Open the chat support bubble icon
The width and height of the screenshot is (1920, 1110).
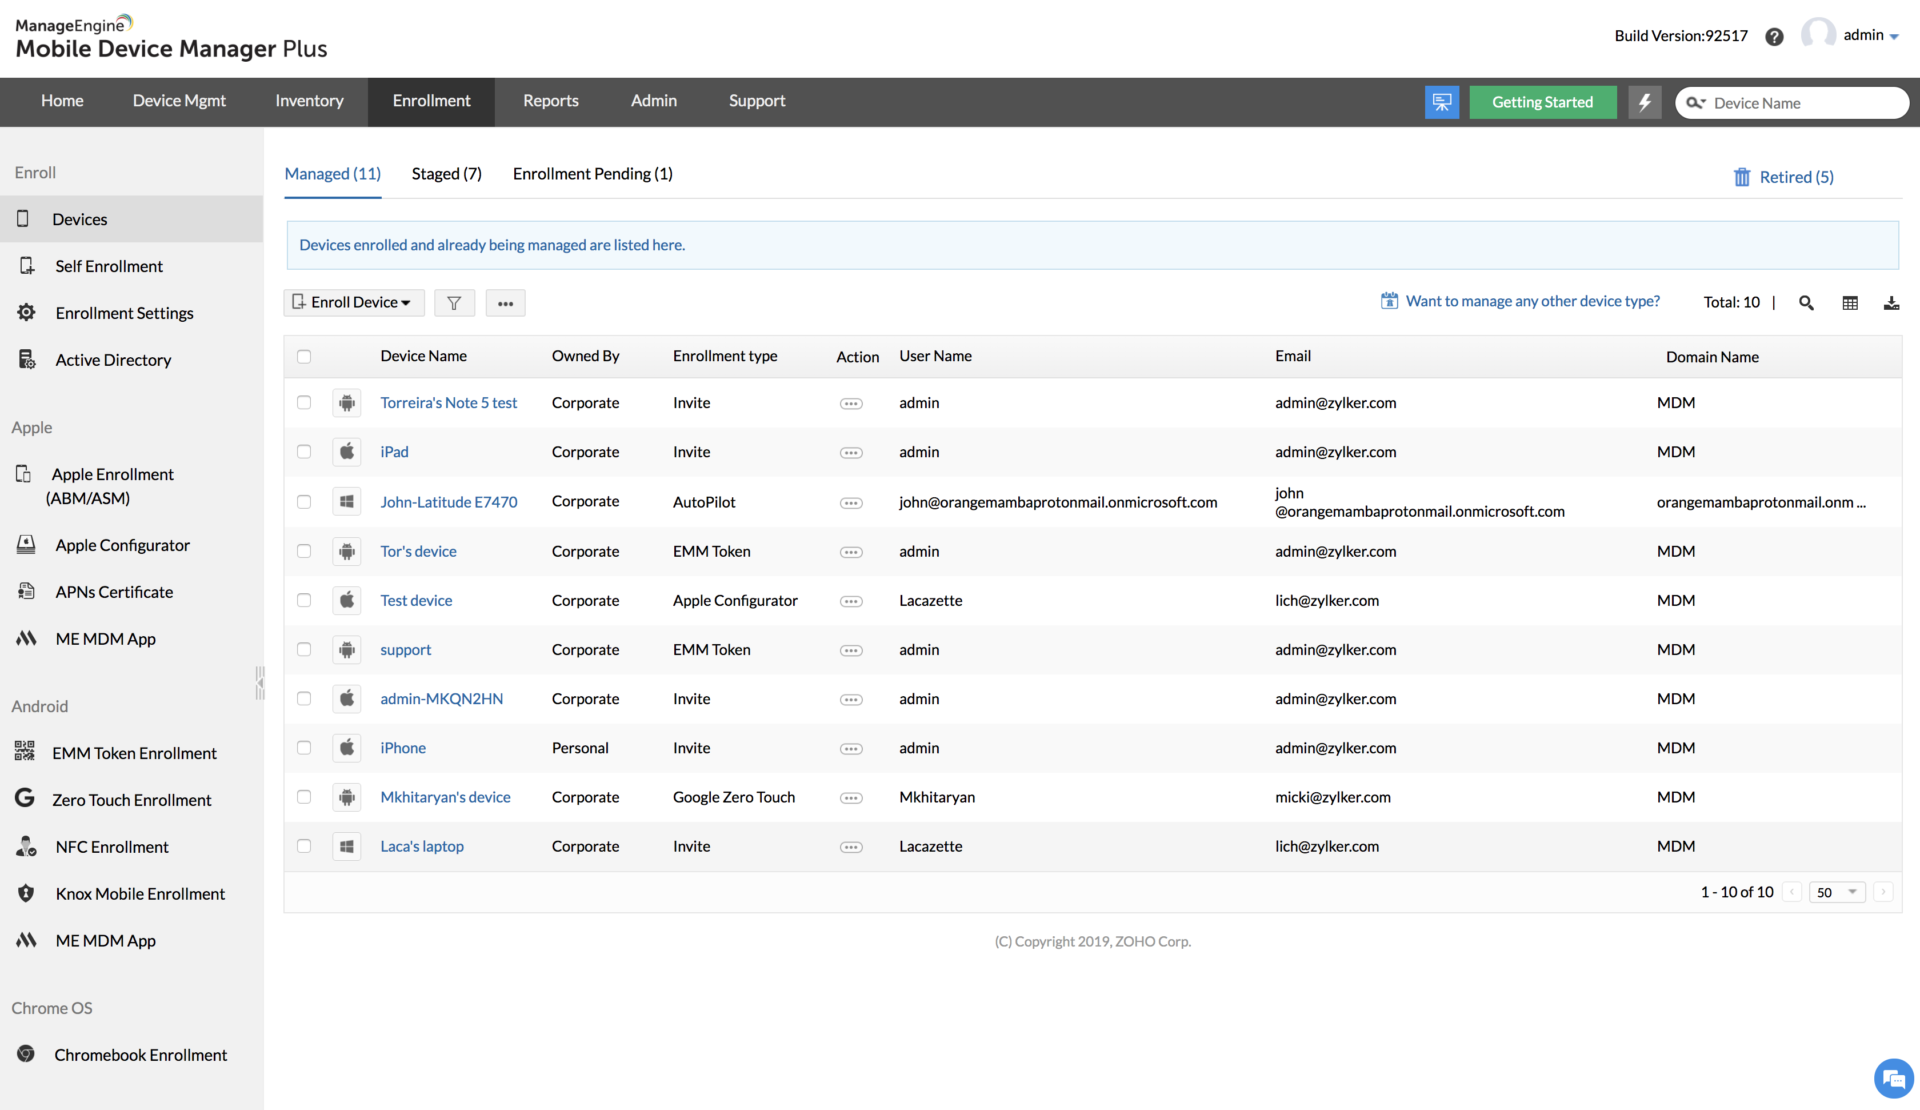1892,1079
